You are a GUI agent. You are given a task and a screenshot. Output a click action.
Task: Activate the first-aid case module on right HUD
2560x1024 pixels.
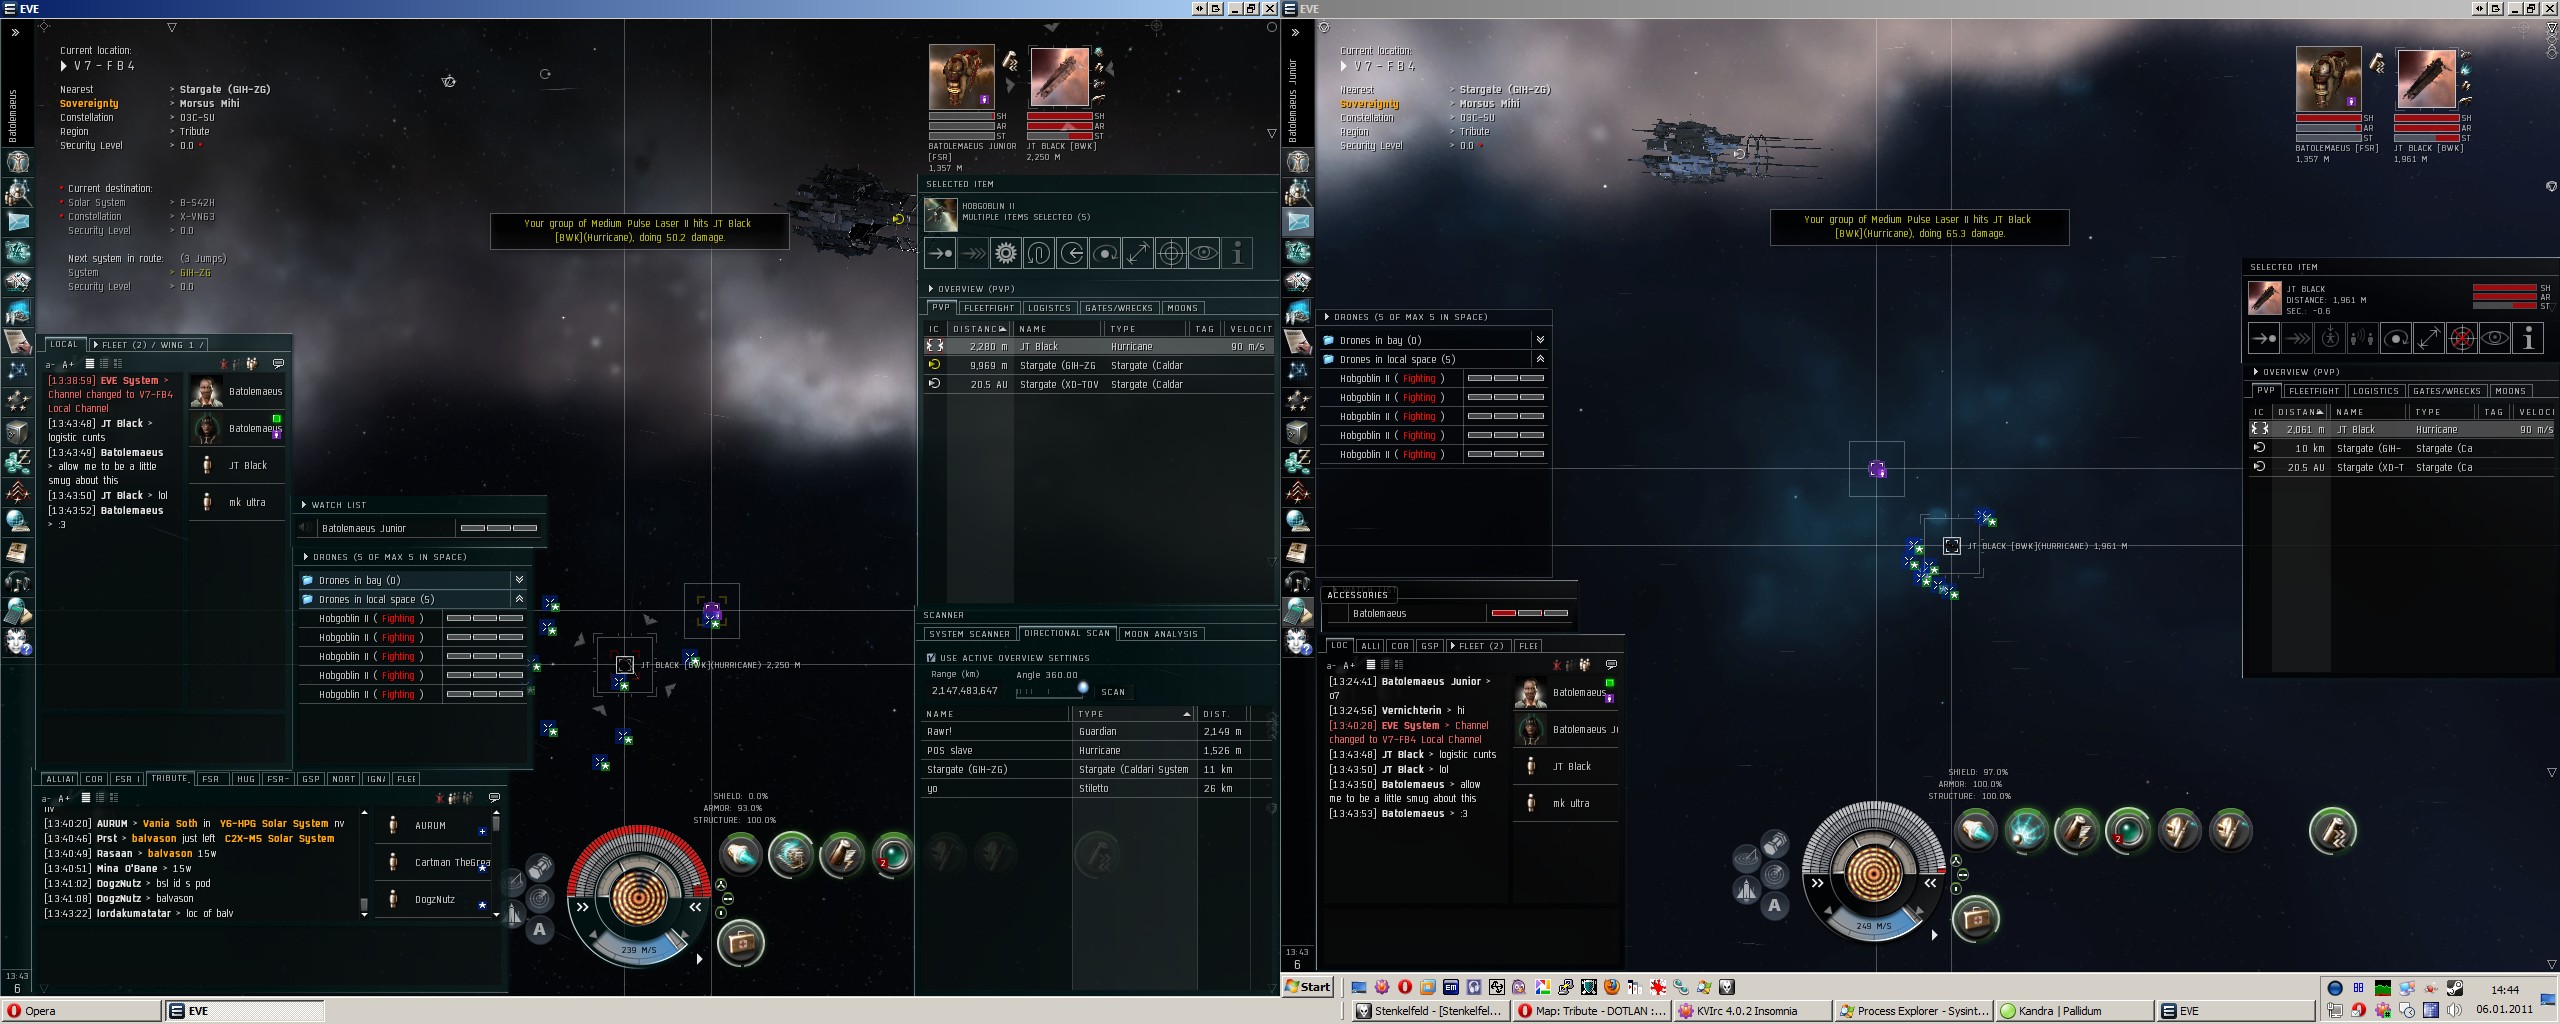pyautogui.click(x=1976, y=918)
